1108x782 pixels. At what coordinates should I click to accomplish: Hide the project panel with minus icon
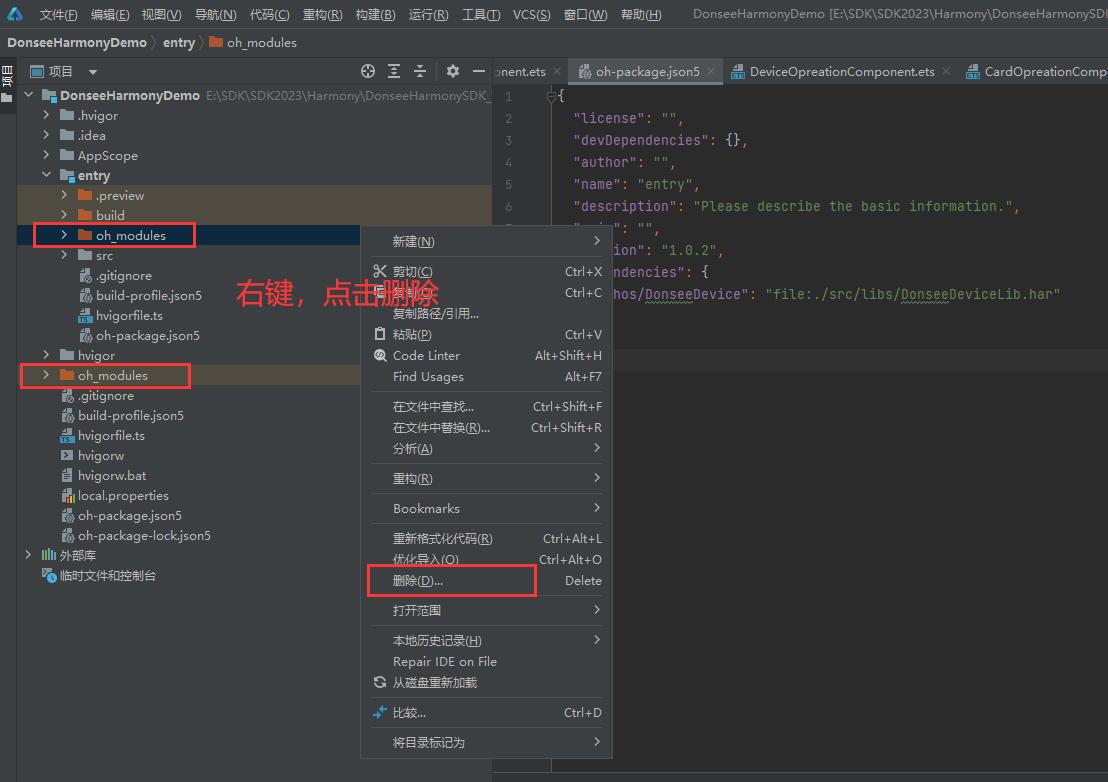click(479, 71)
